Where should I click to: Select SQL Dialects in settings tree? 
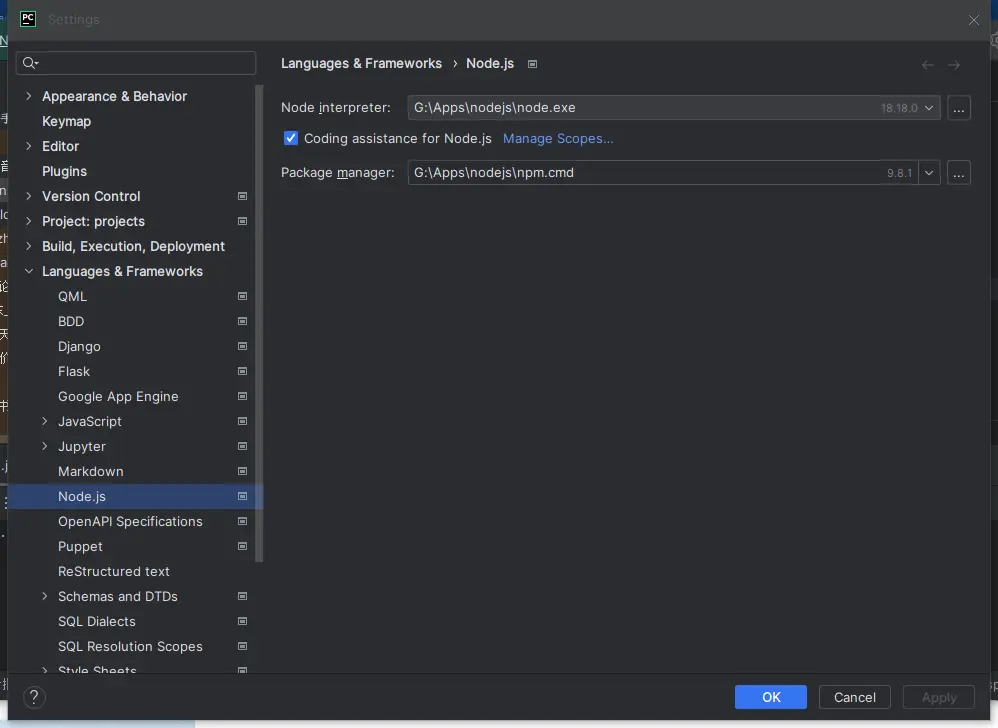click(x=97, y=621)
